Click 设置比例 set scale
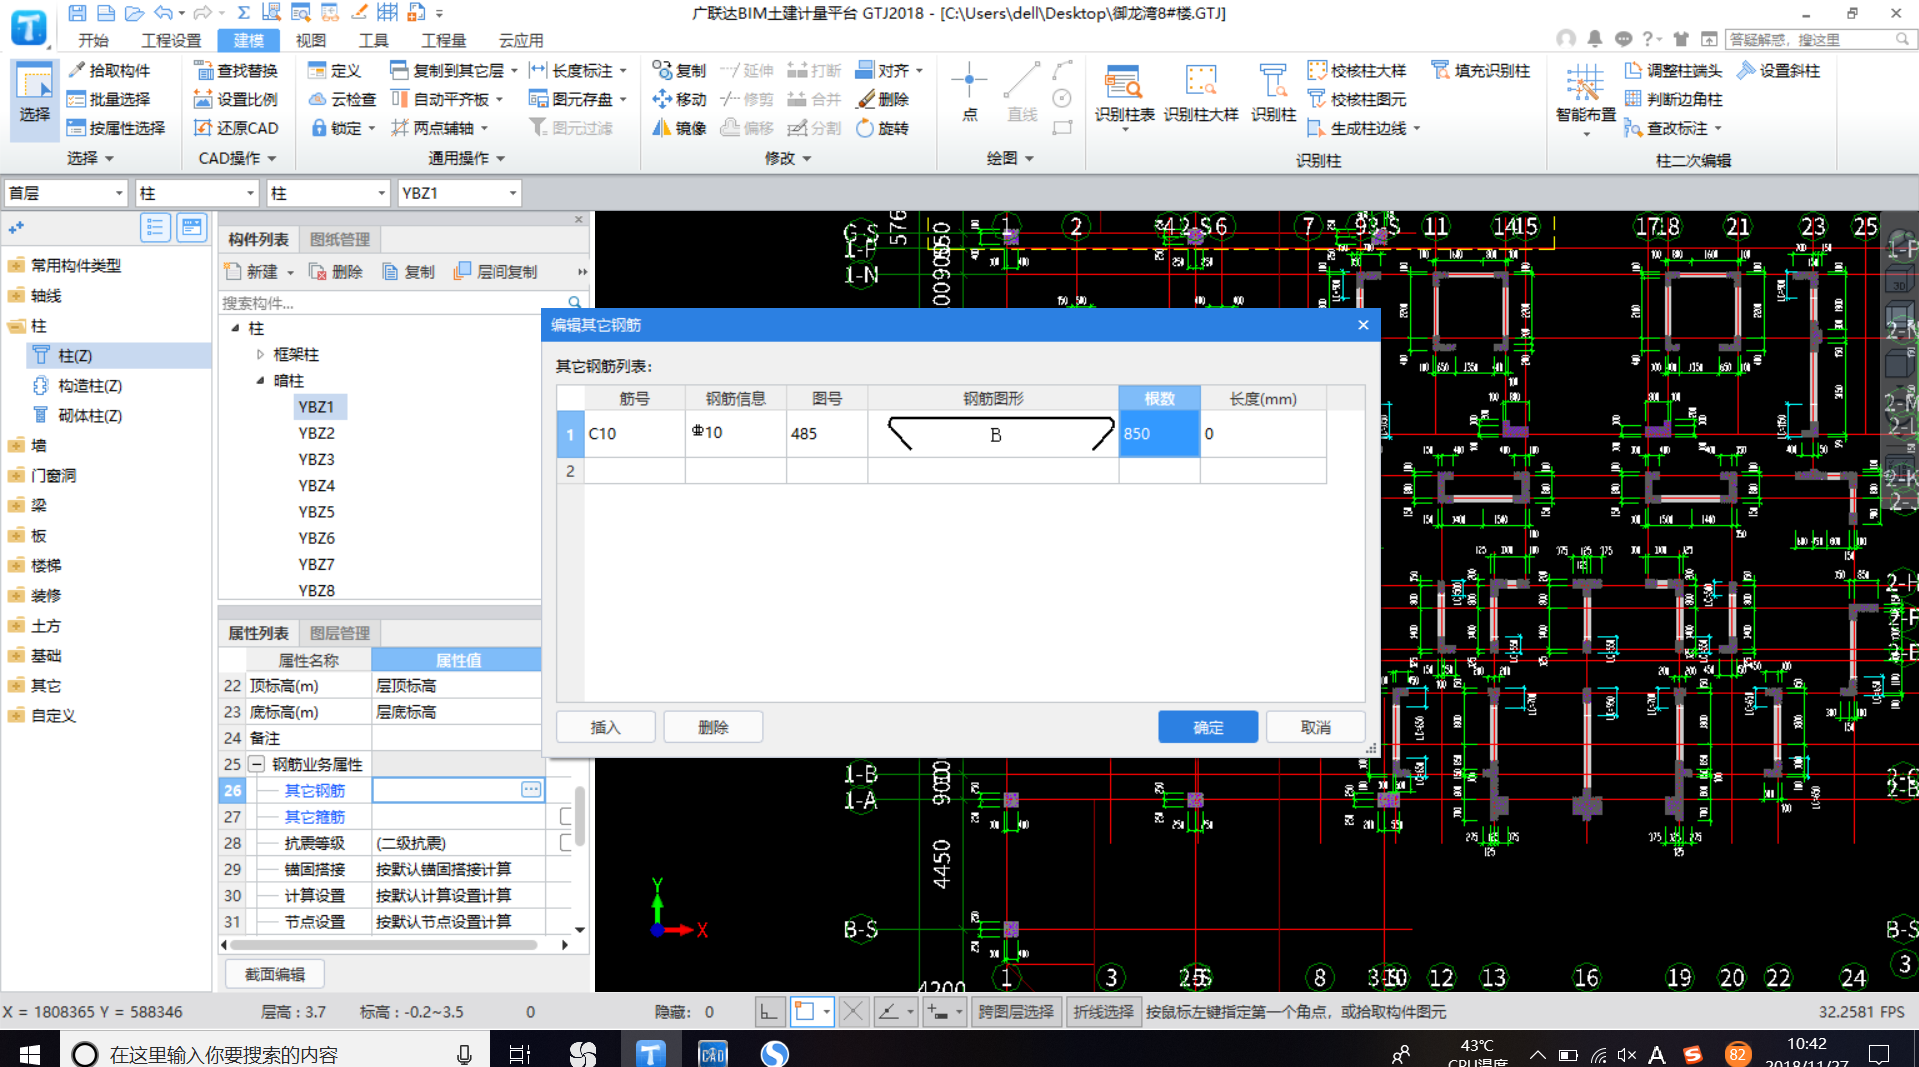This screenshot has height=1067, width=1919. point(236,99)
